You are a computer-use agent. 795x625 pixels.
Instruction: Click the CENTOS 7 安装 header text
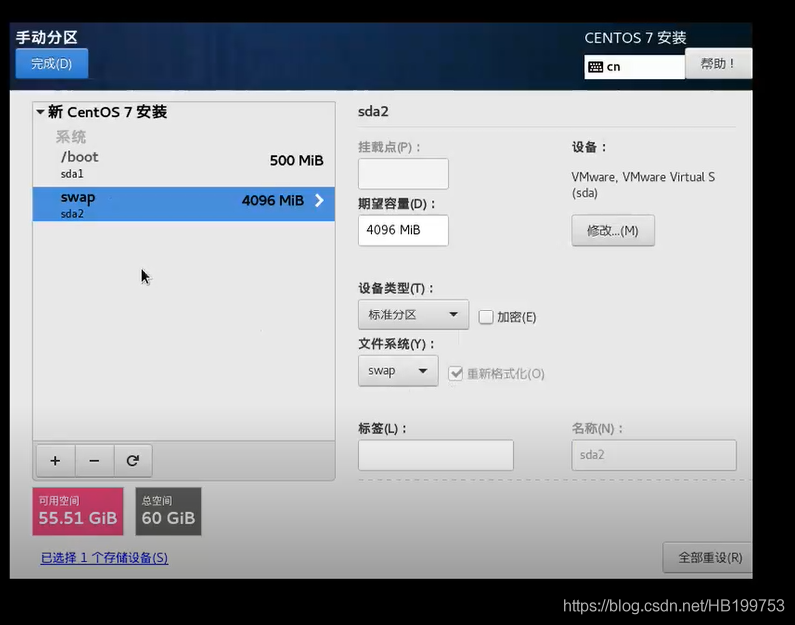click(635, 38)
